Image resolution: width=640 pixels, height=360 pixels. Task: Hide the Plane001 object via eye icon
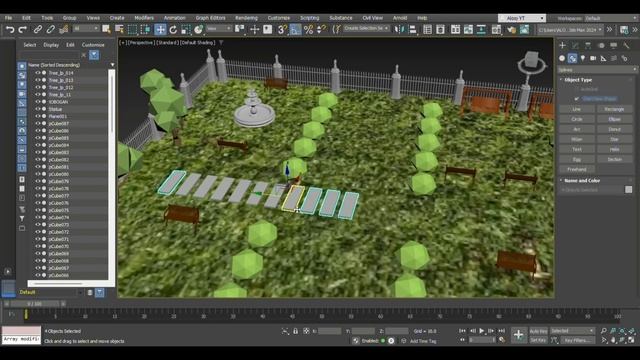pyautogui.click(x=38, y=116)
